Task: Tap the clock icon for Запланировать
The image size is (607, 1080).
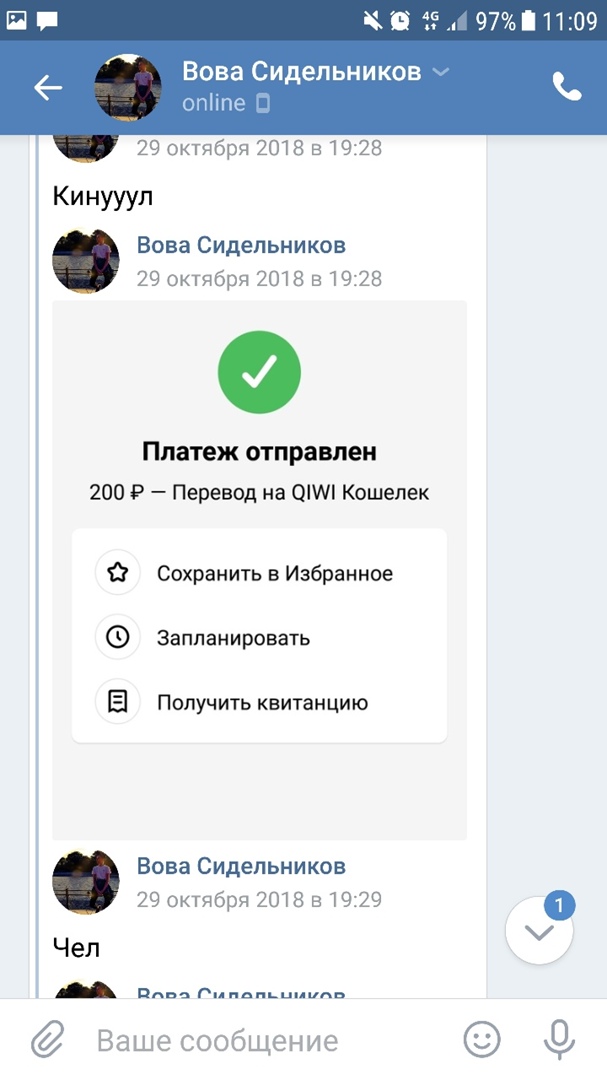Action: [x=118, y=638]
